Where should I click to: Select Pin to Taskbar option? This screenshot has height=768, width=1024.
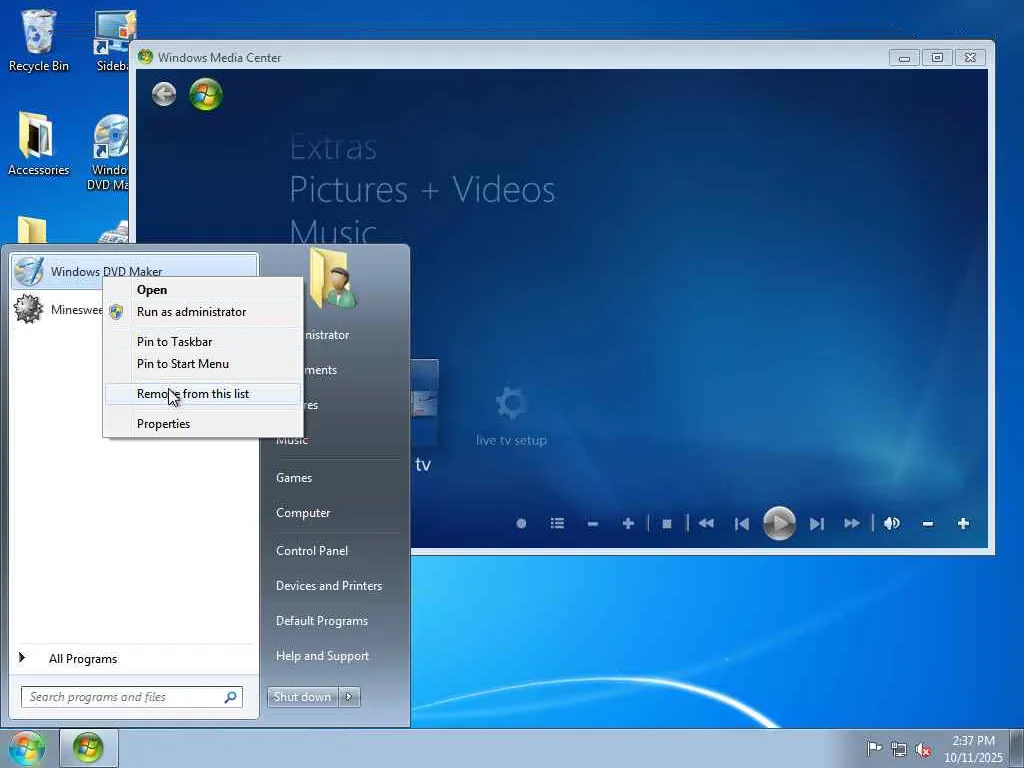coord(203,342)
